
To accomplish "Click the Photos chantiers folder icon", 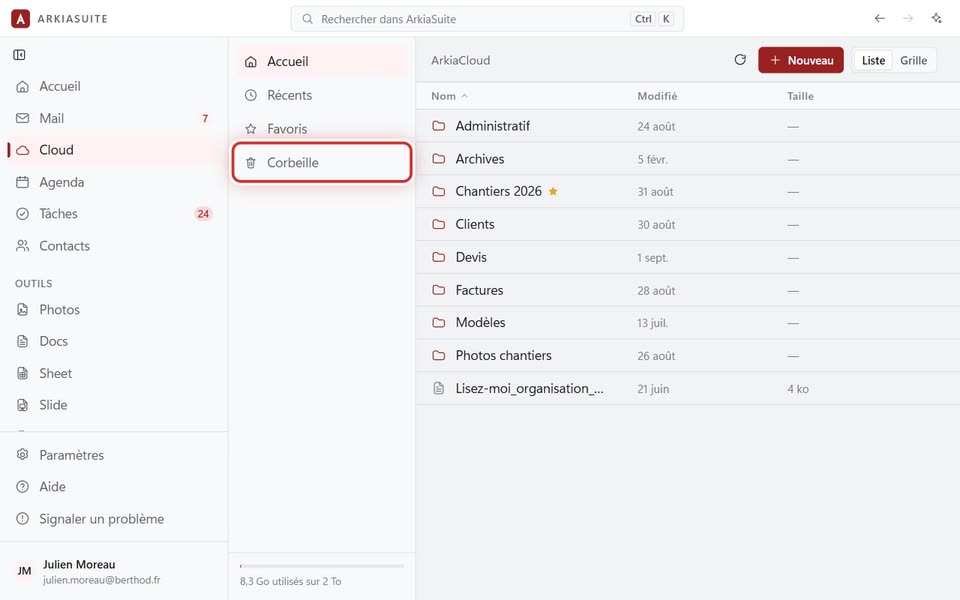I will coord(438,356).
